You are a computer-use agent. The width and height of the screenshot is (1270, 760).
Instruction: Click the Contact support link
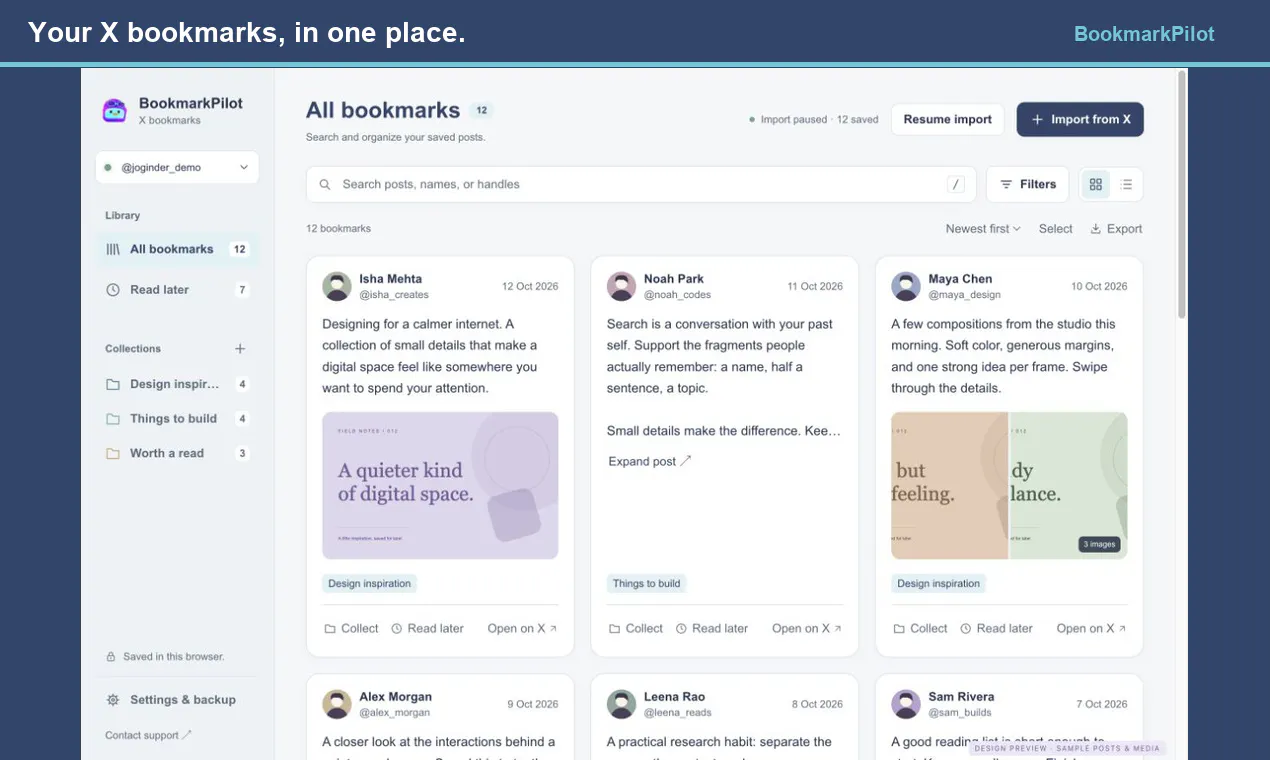148,735
